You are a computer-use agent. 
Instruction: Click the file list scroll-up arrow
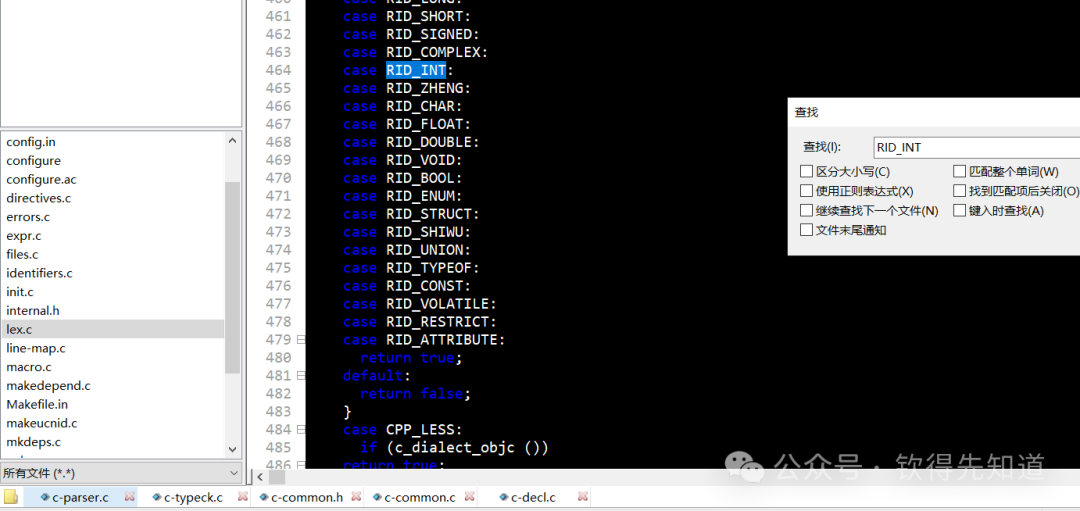(x=232, y=140)
